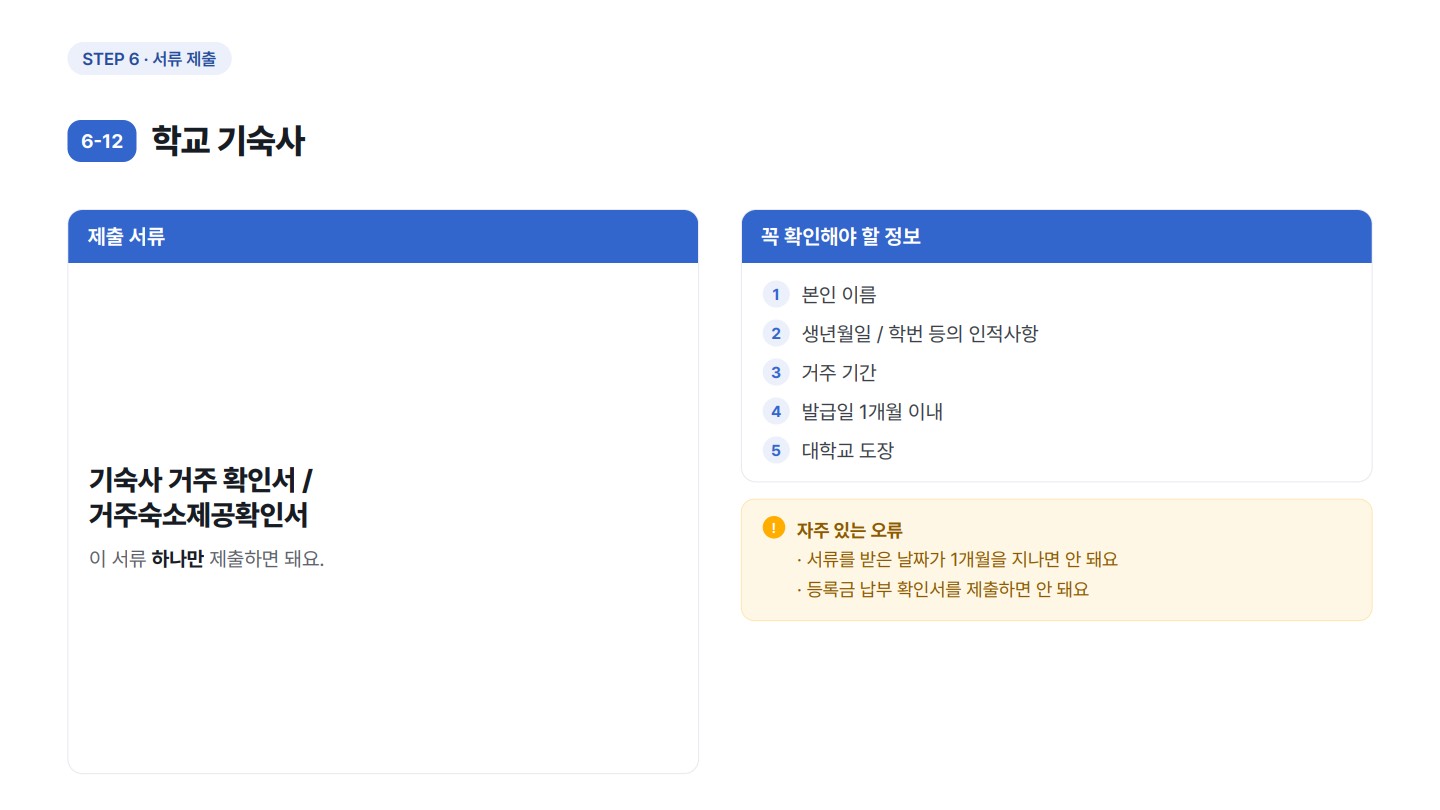Click the orange exclamation warning icon
The image size is (1440, 810).
[x=774, y=527]
